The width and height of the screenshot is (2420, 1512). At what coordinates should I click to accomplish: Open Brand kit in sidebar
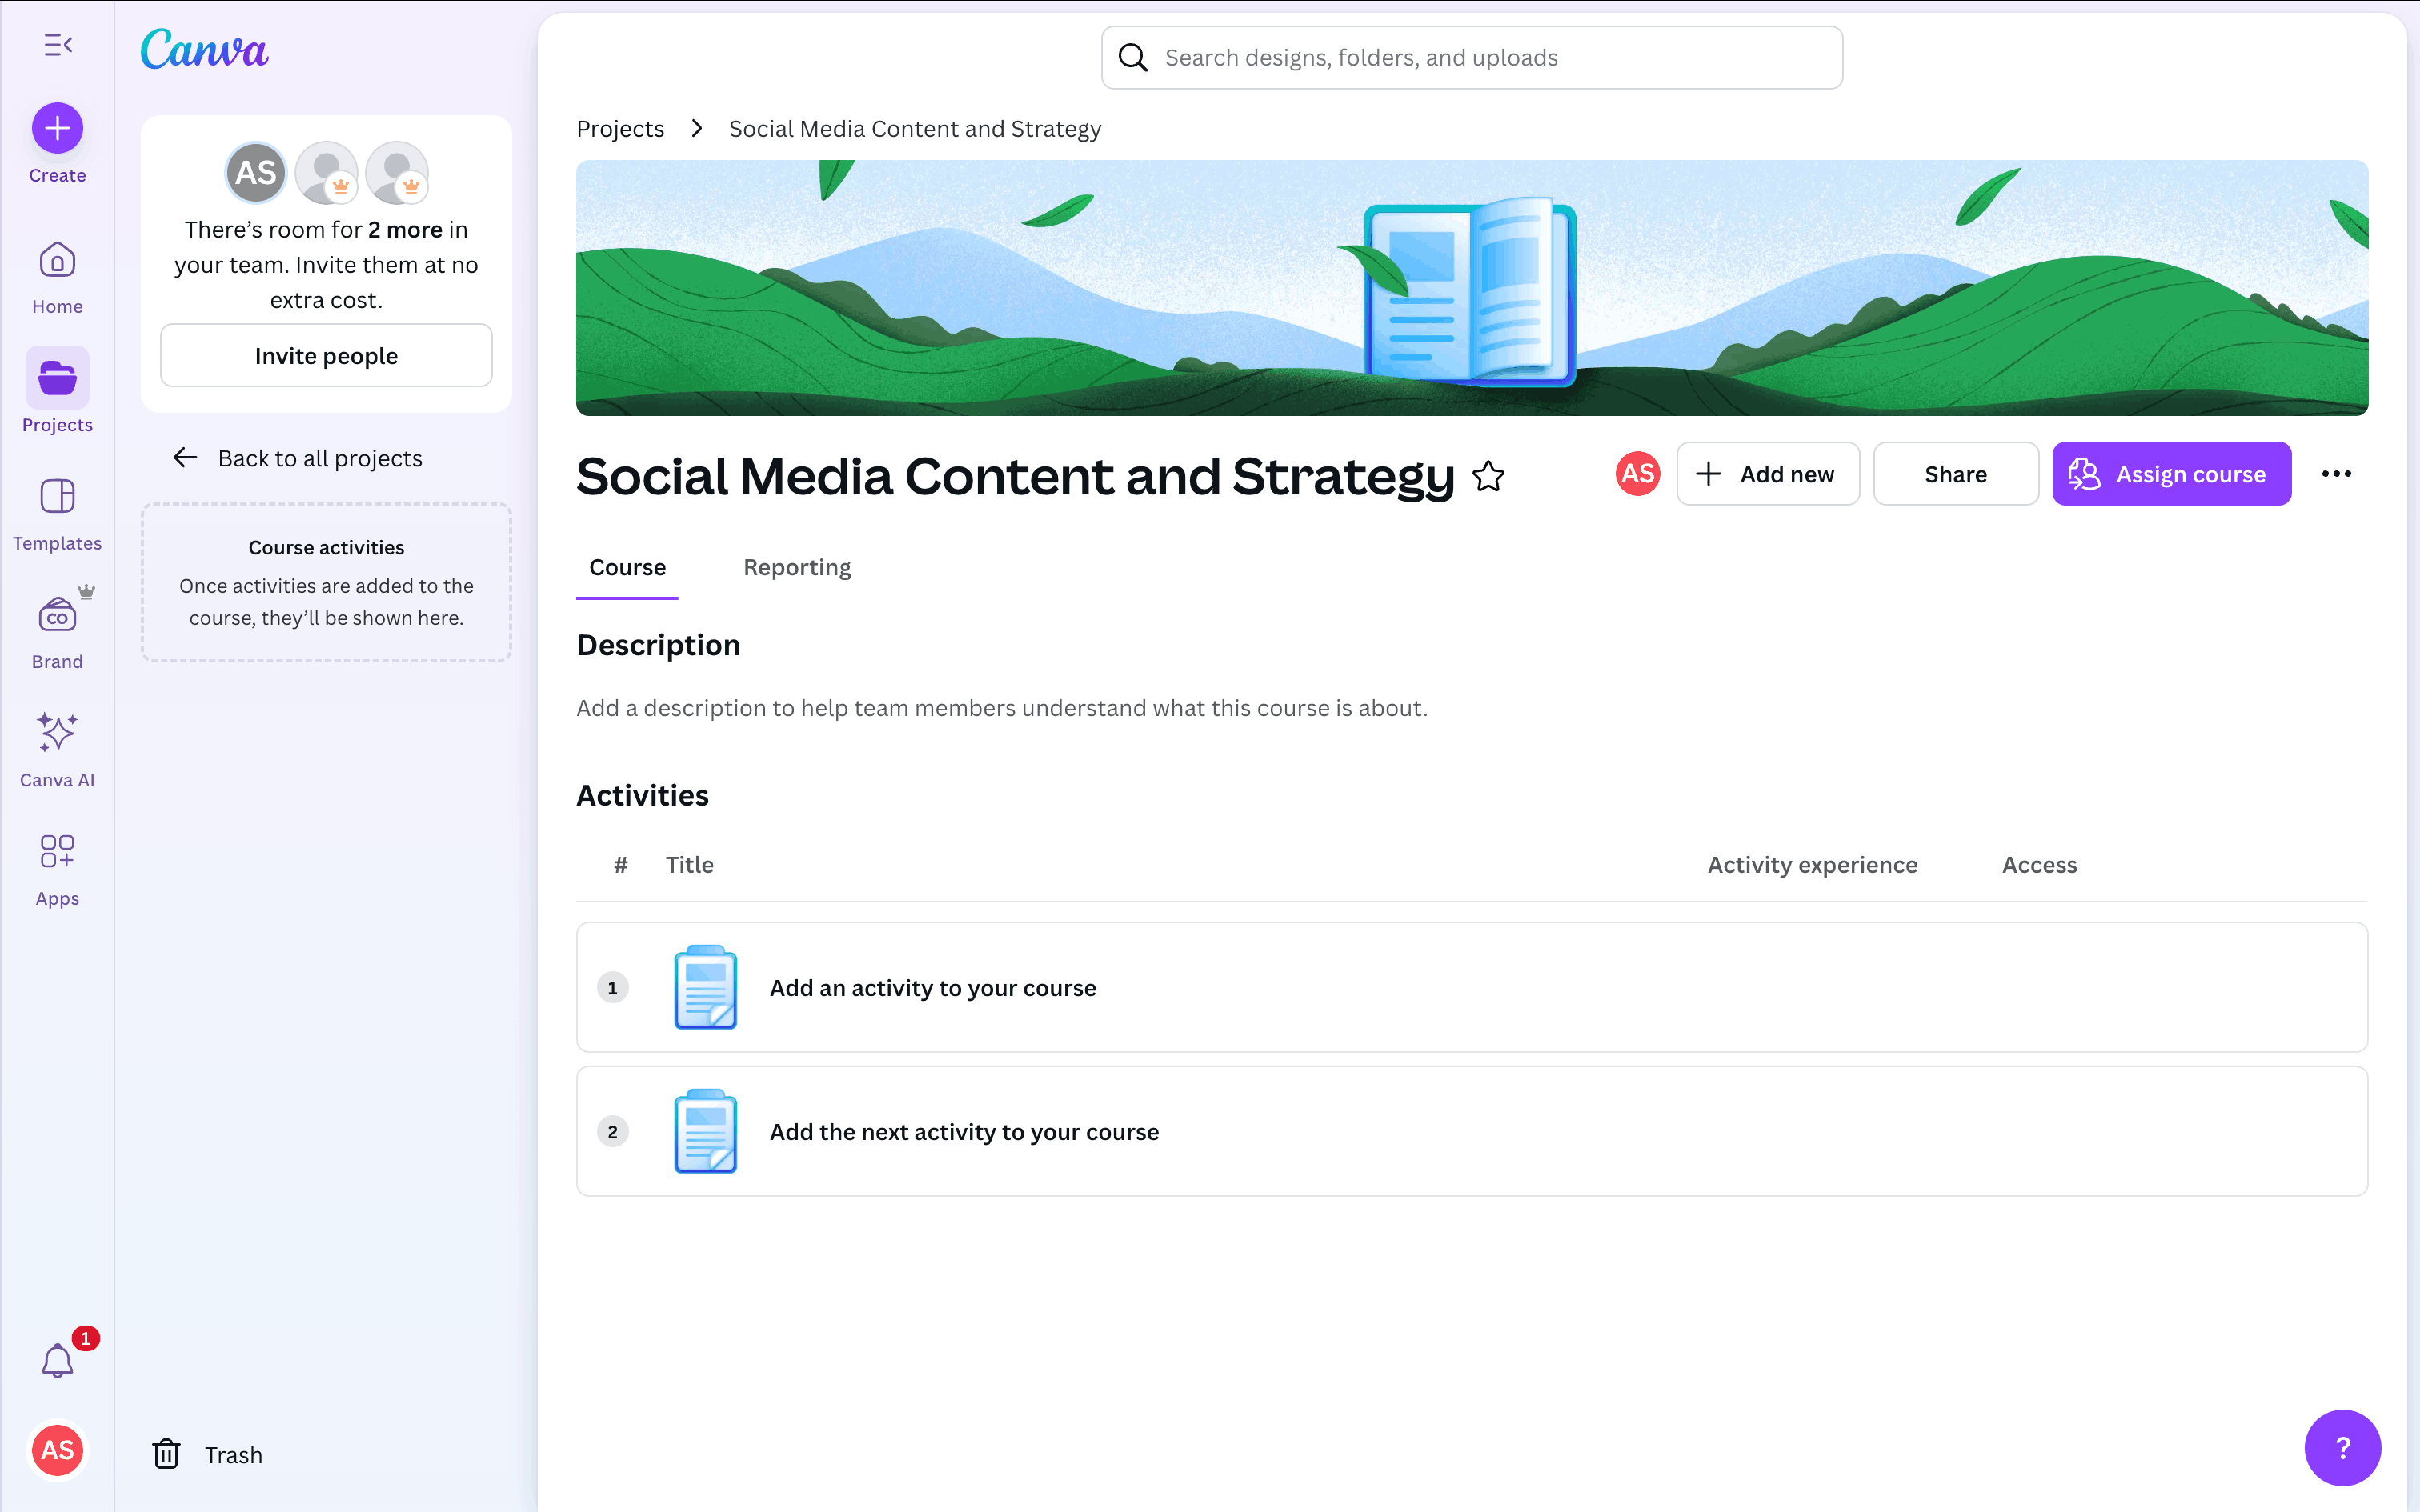[x=57, y=631]
